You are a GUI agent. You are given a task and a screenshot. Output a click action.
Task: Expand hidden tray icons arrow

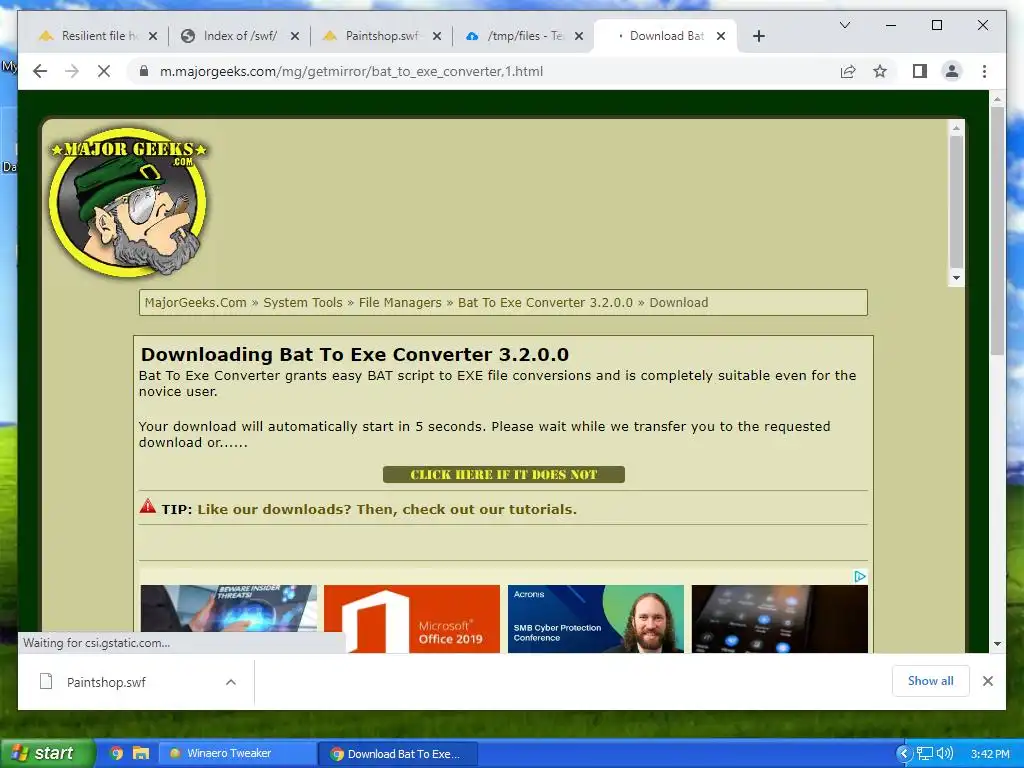point(903,754)
